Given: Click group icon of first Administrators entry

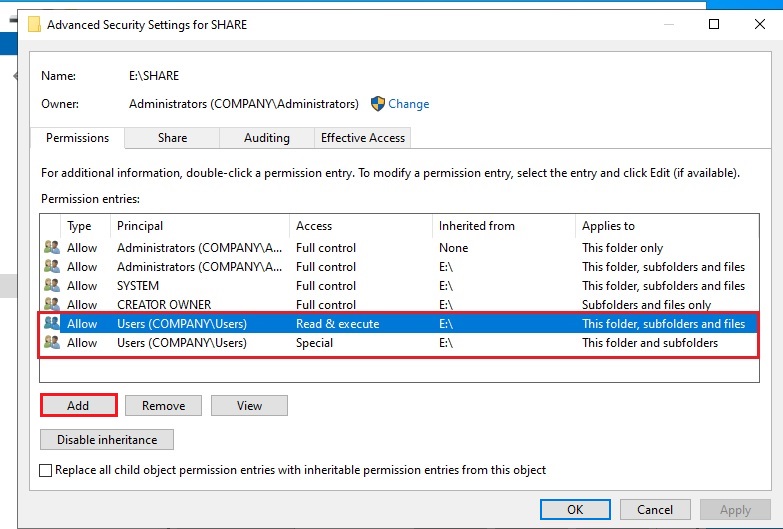Looking at the screenshot, I should click(x=52, y=248).
